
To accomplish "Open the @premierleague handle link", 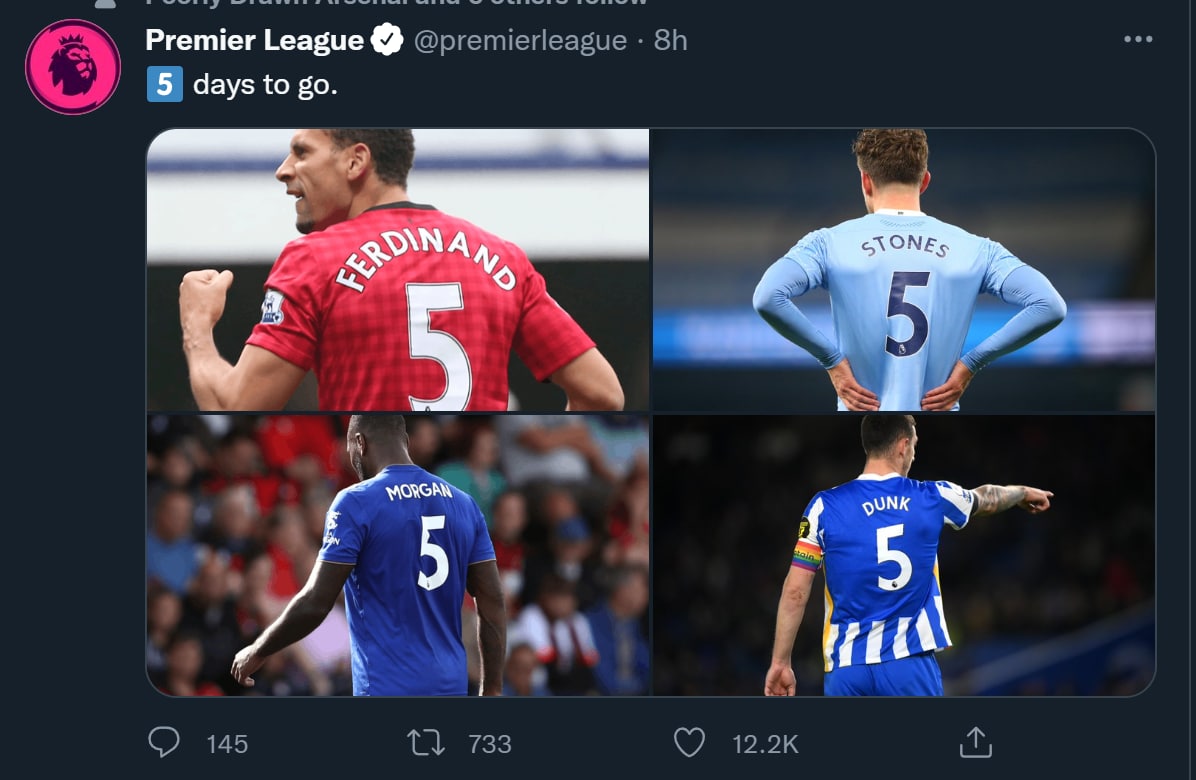I will 520,40.
